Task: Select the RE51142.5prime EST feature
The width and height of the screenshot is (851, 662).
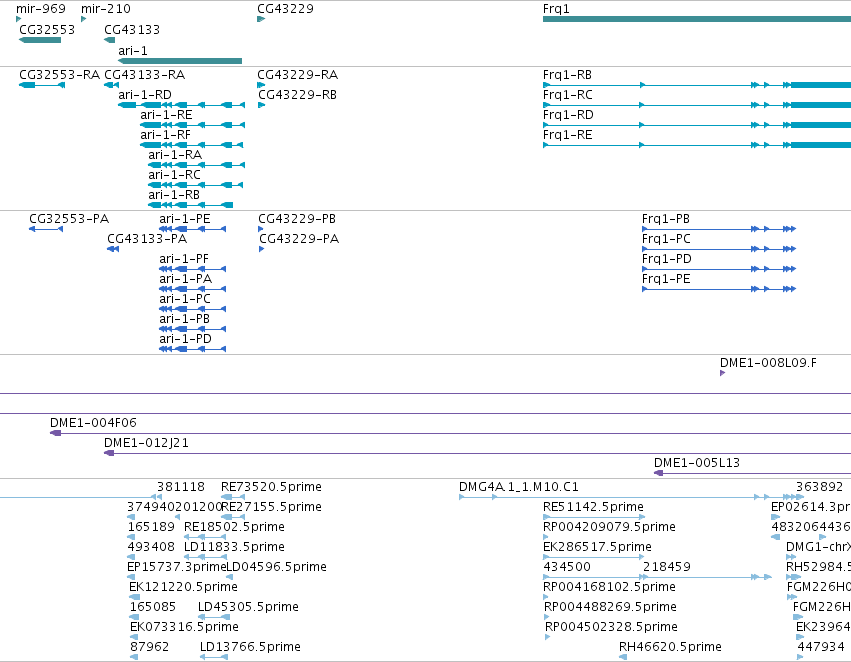Action: [594, 517]
